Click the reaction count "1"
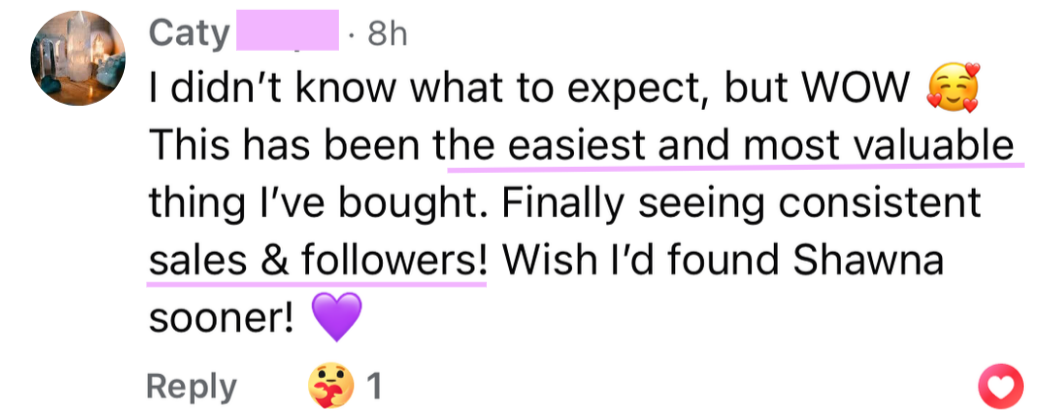1037x410 pixels. 374,386
